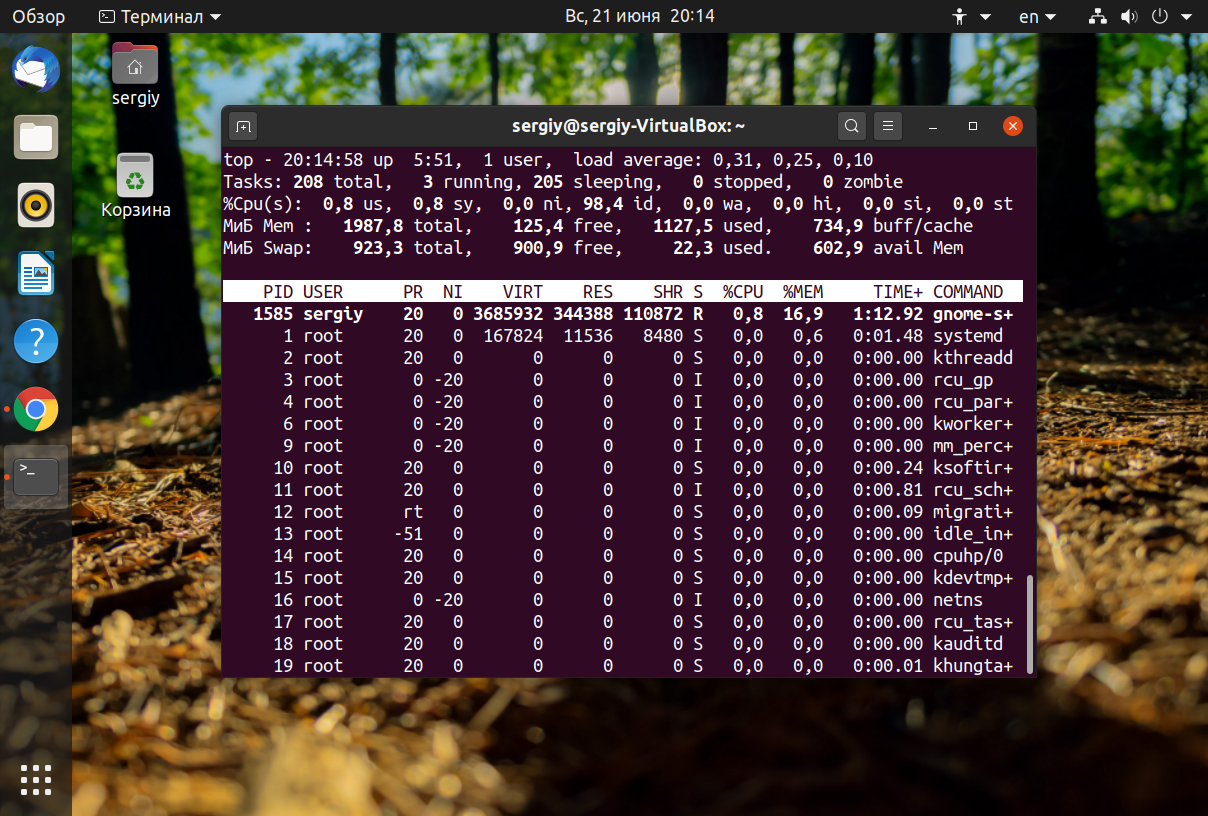1208x816 pixels.
Task: Click the systemd process row
Action: click(x=622, y=336)
